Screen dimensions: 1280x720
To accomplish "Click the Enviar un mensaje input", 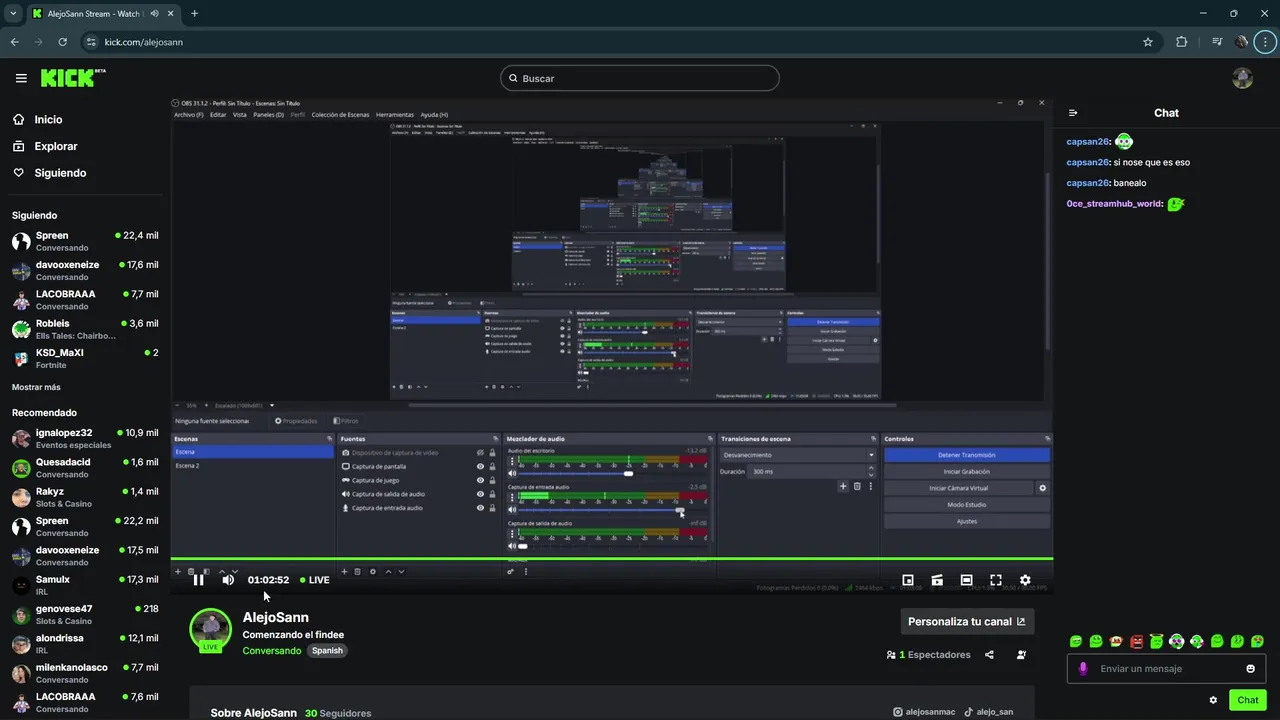I will (1166, 669).
